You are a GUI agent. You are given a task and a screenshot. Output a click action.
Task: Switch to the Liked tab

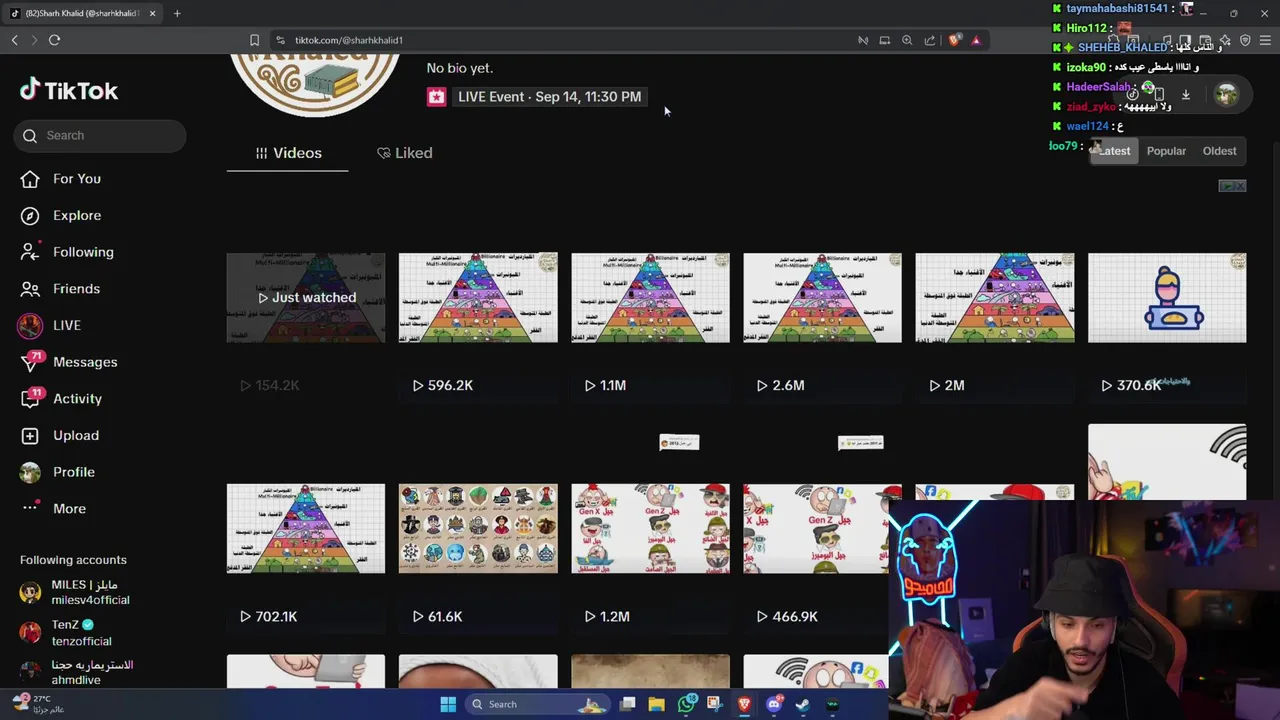[x=405, y=153]
